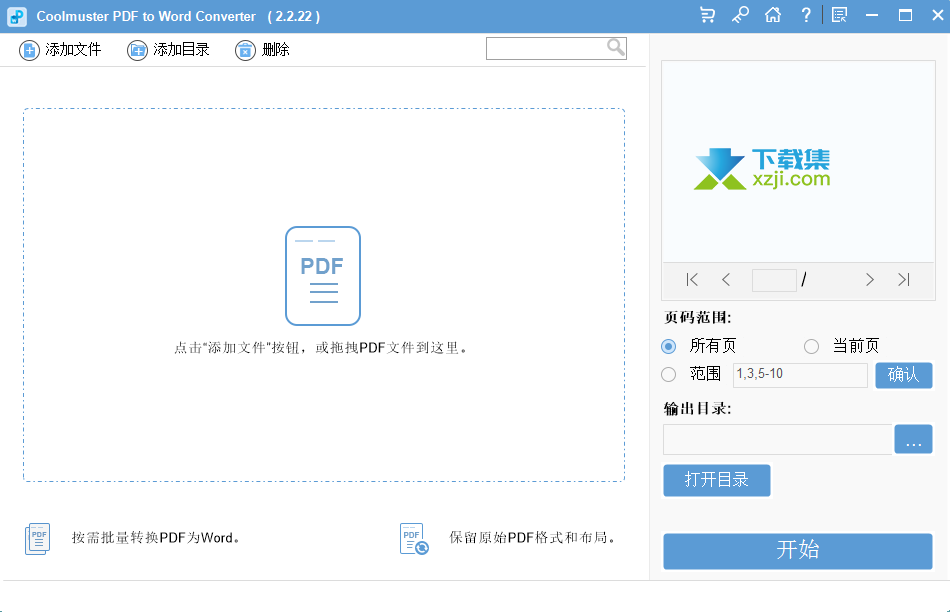Select the Range (范围) radio button

(x=668, y=374)
